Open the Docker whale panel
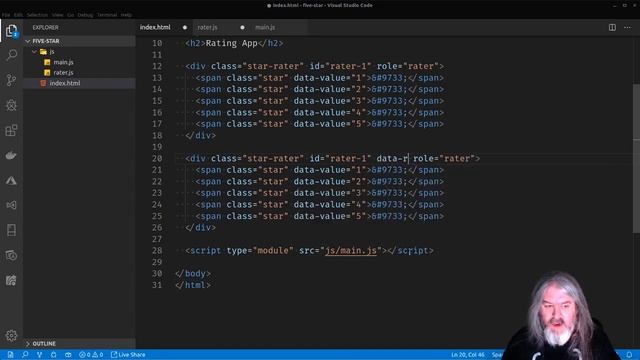The width and height of the screenshot is (640, 360). coord(11,156)
